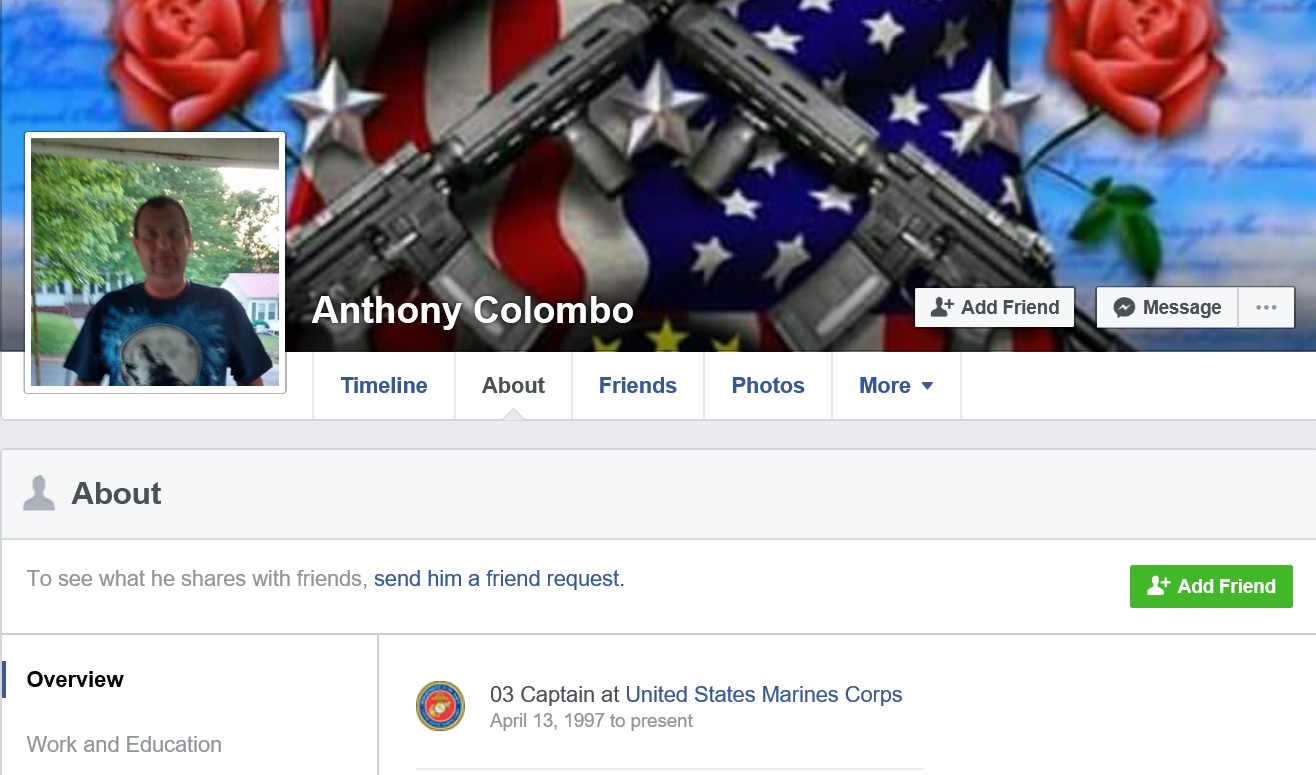
Task: Click the white Add Friend button on cover
Action: (x=995, y=308)
